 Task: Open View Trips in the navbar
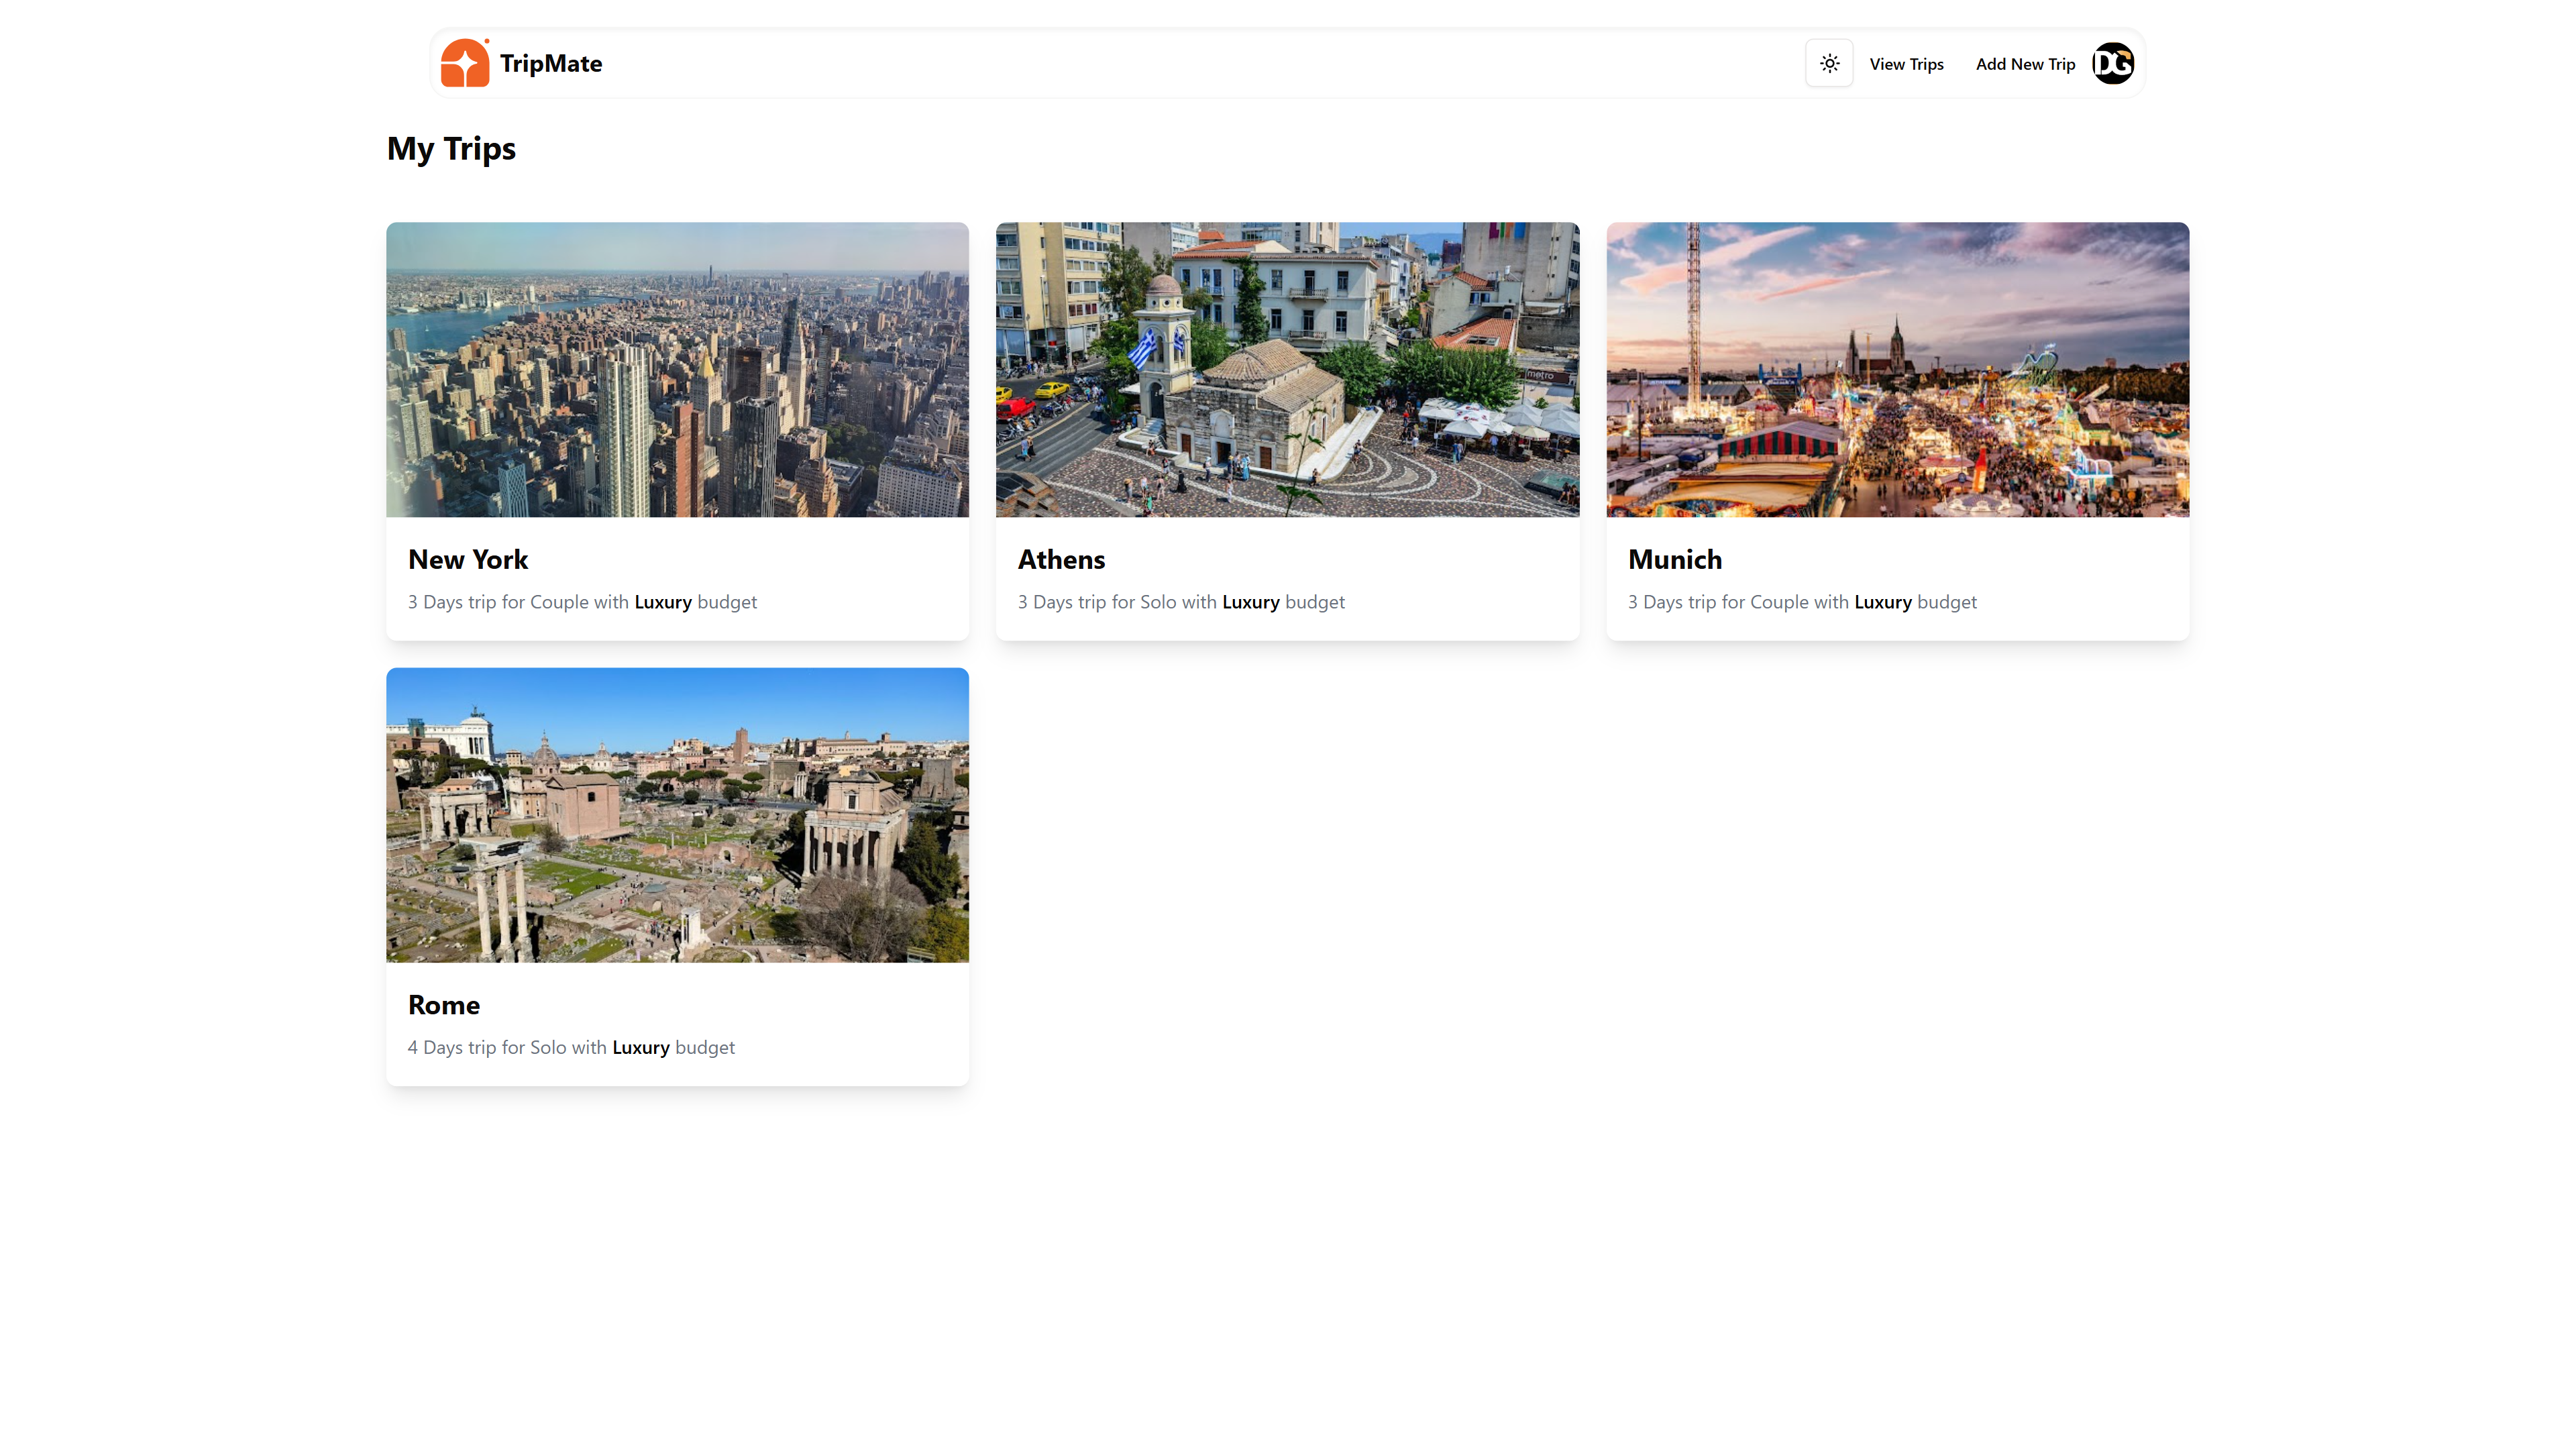click(x=1906, y=64)
